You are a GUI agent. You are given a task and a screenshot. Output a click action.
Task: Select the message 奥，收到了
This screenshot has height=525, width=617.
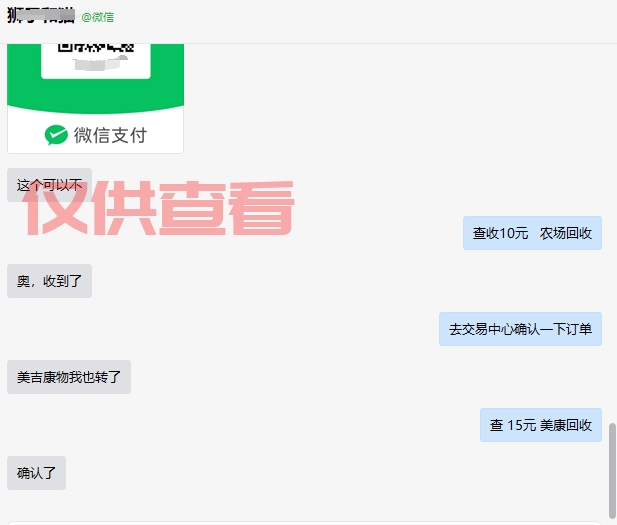50,281
